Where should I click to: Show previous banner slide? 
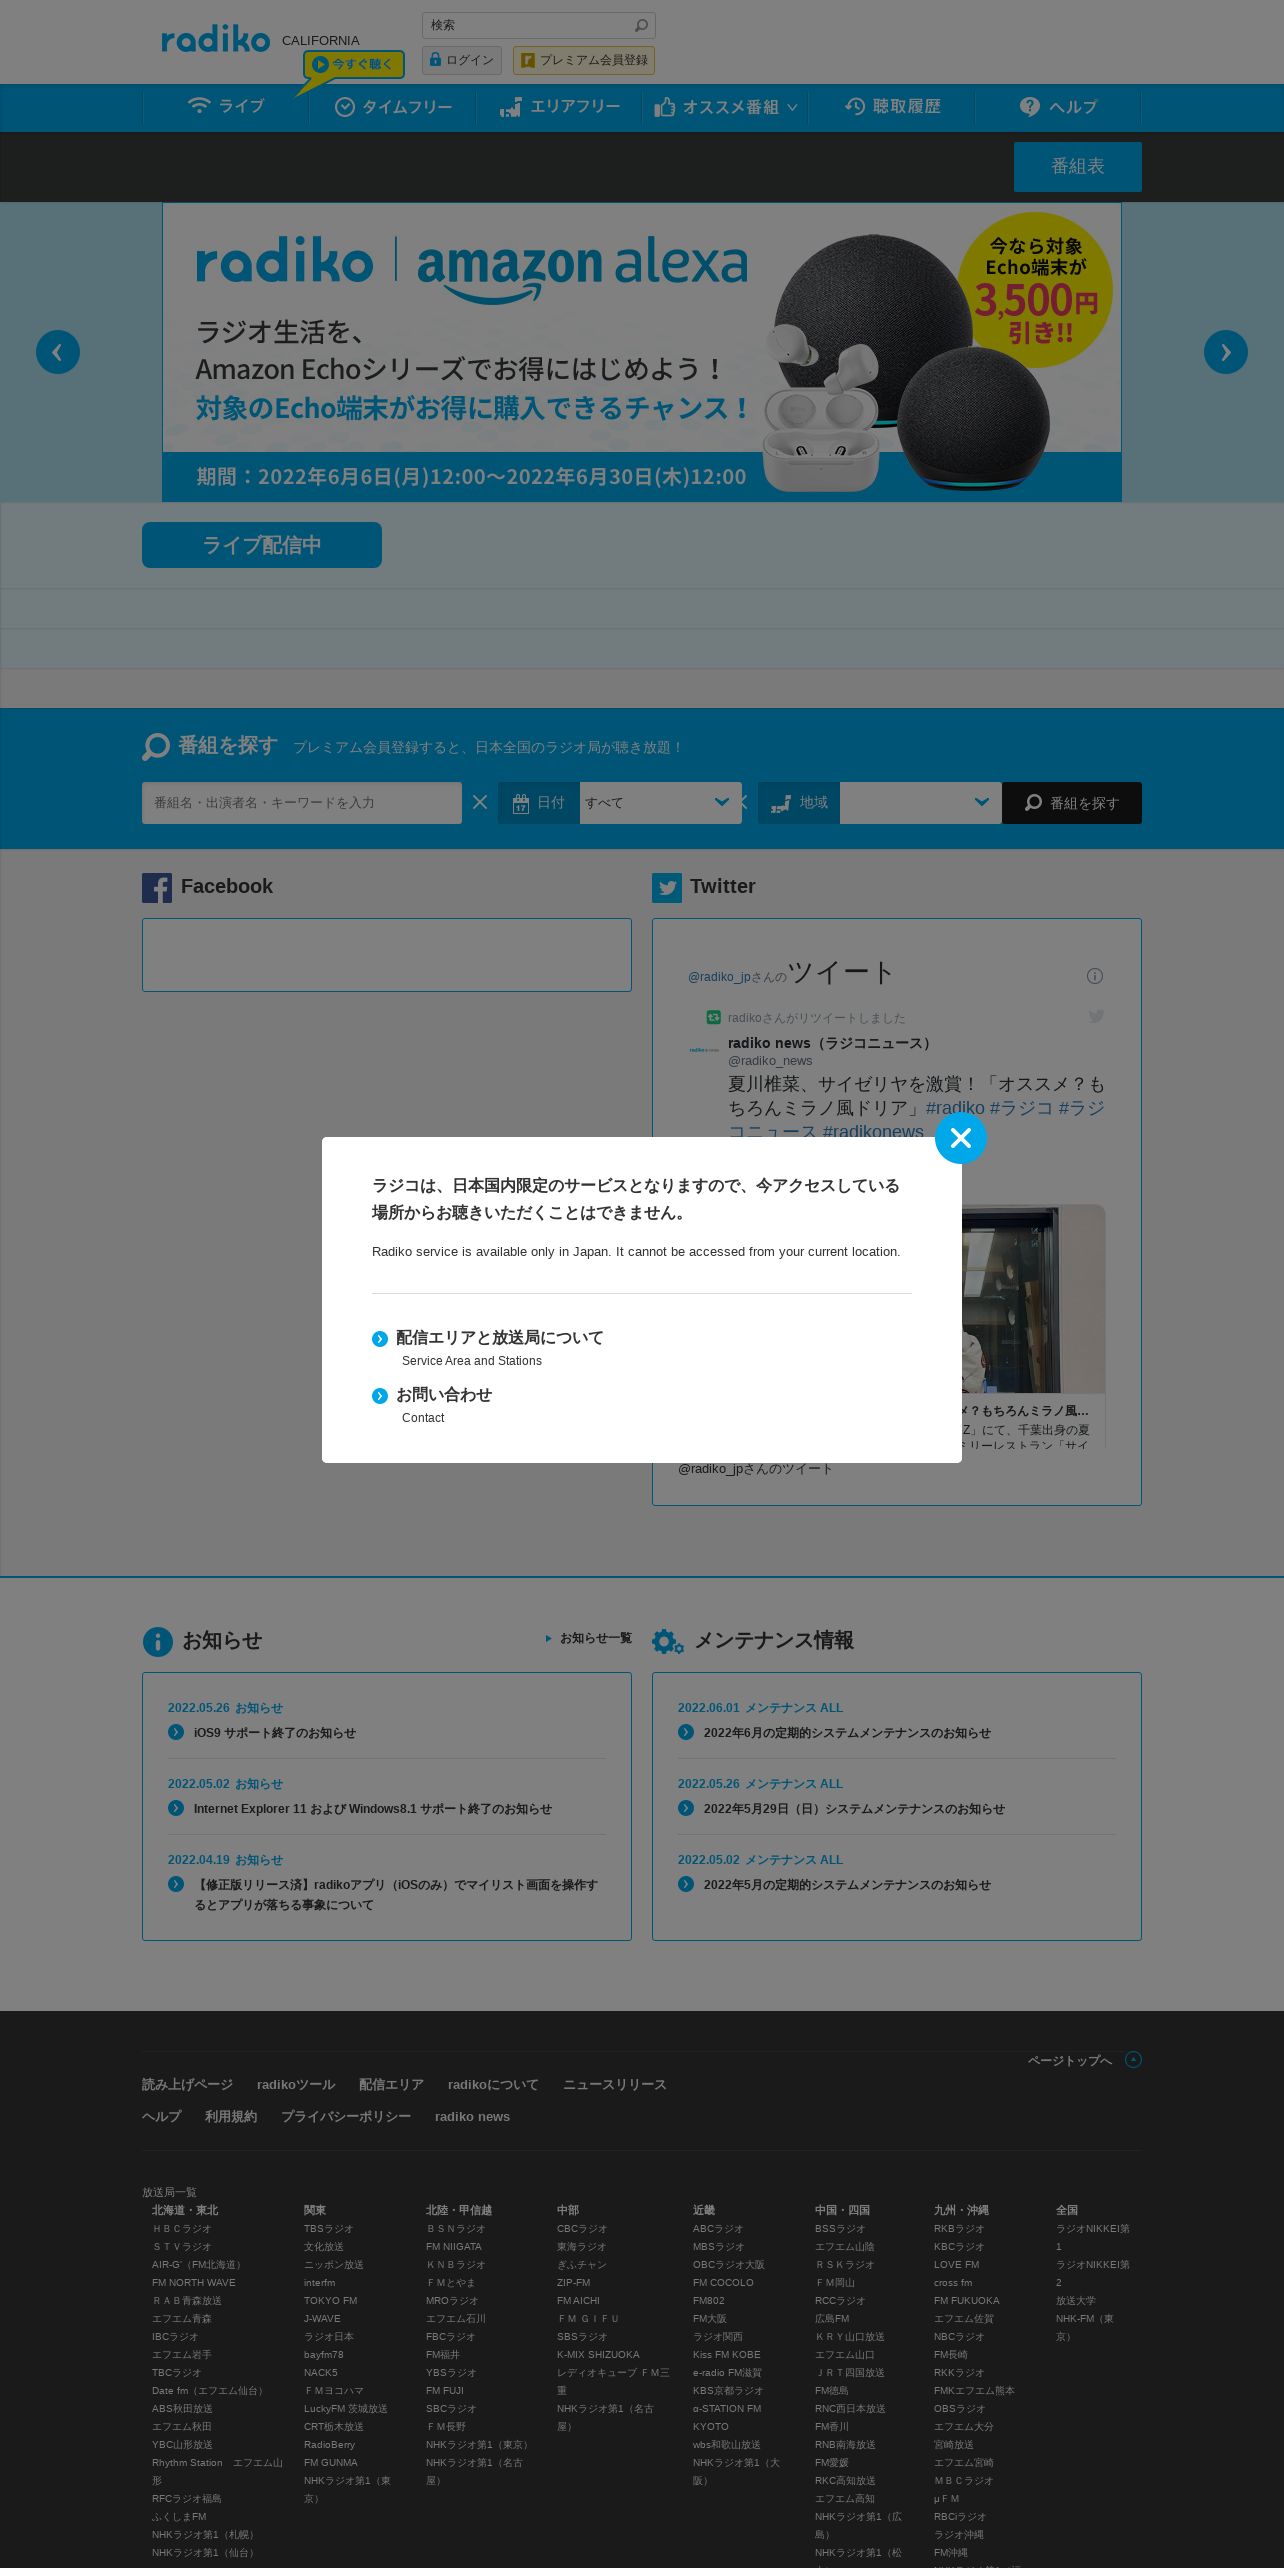pos(58,352)
